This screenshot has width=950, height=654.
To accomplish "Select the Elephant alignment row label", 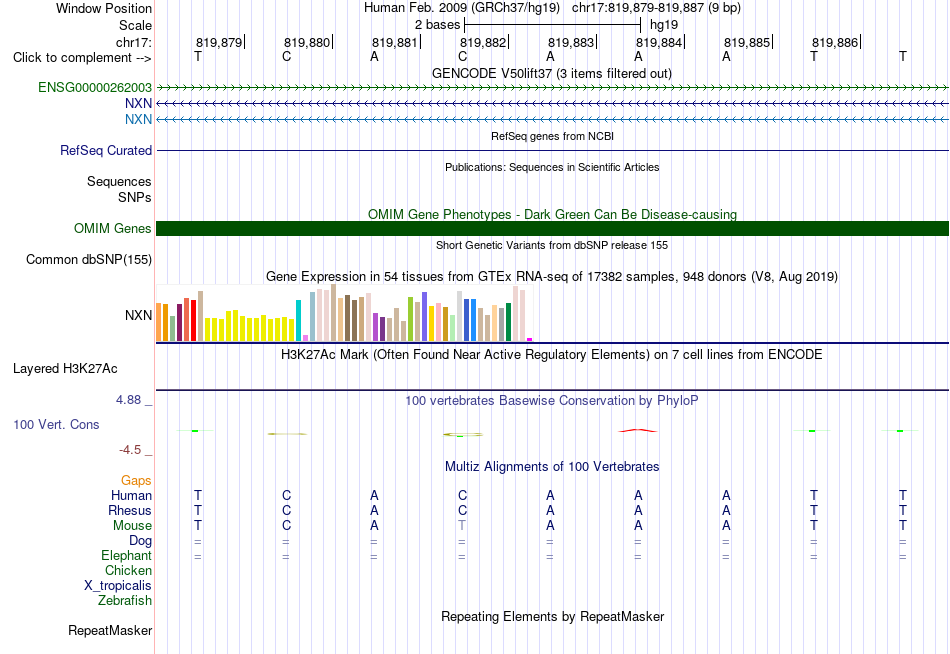I will point(126,555).
